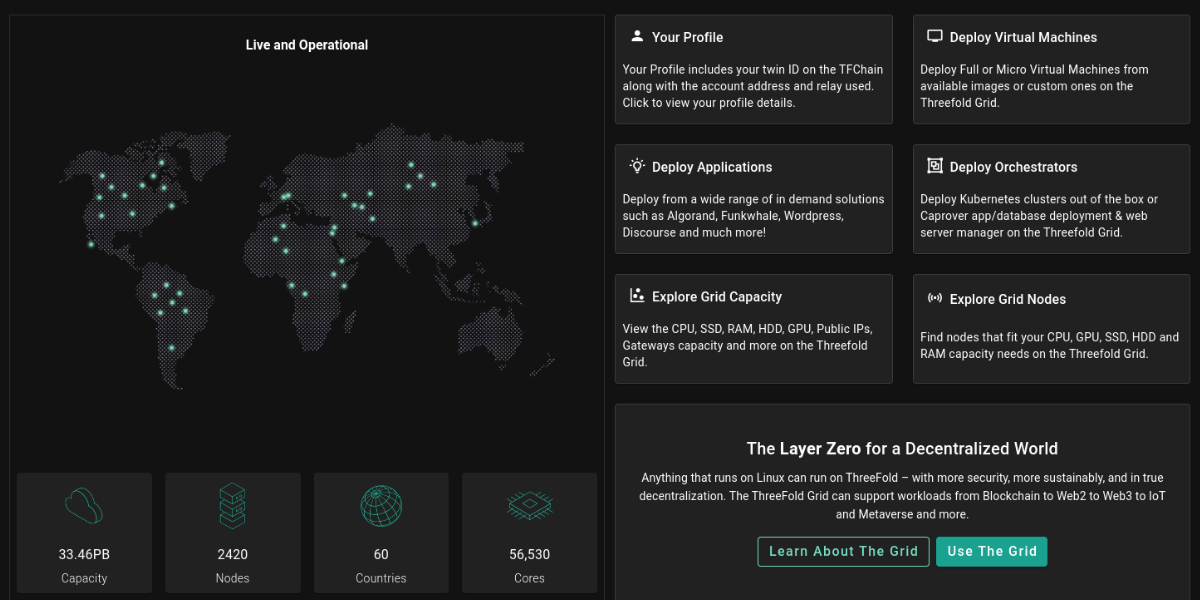Open the Deploy Virtual Machines card title
Screen dimensions: 1200x600
pos(1023,37)
